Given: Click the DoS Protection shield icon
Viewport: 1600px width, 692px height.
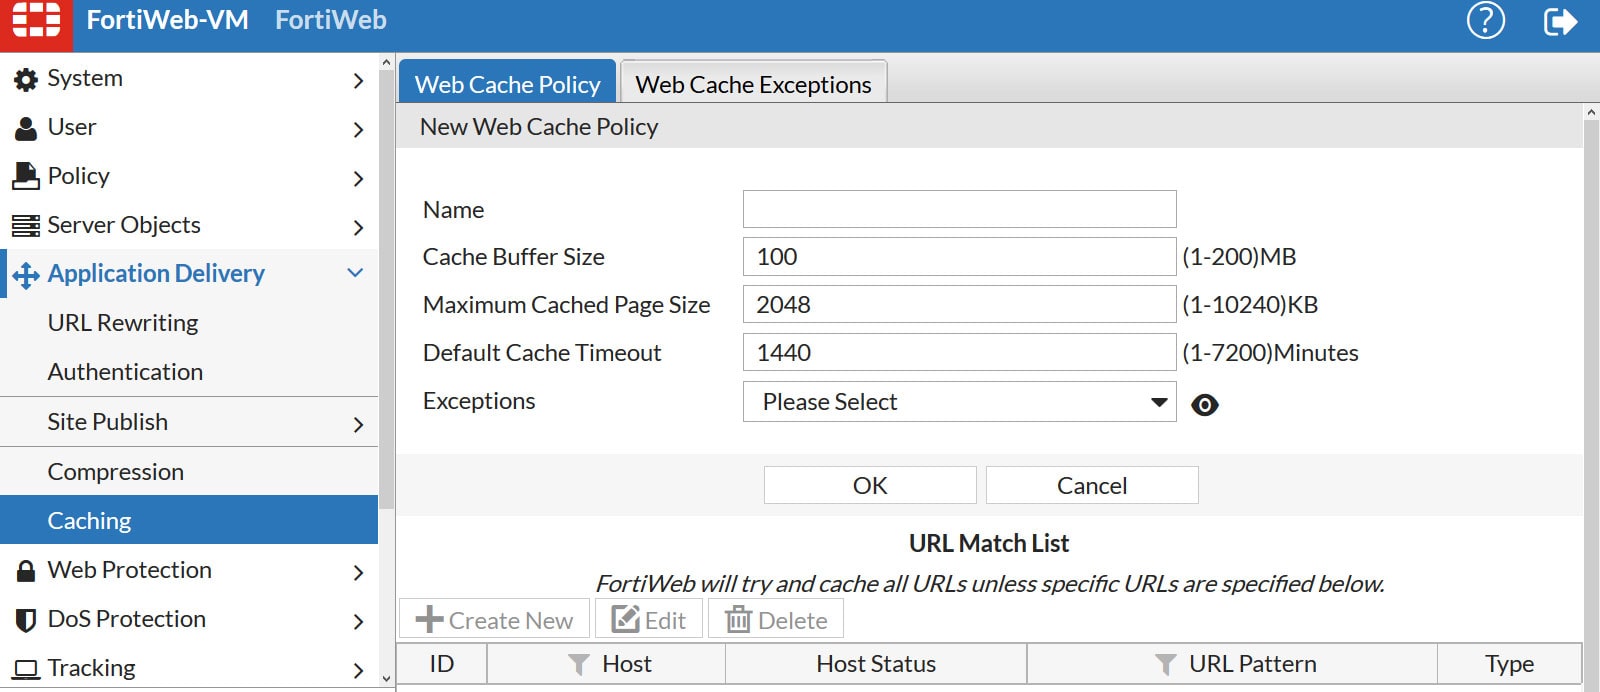Looking at the screenshot, I should coord(26,620).
